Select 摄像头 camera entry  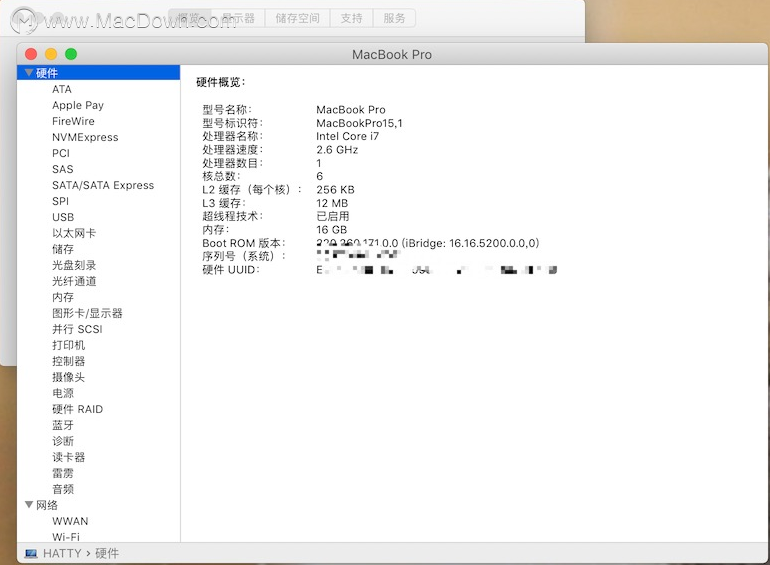[x=68, y=377]
